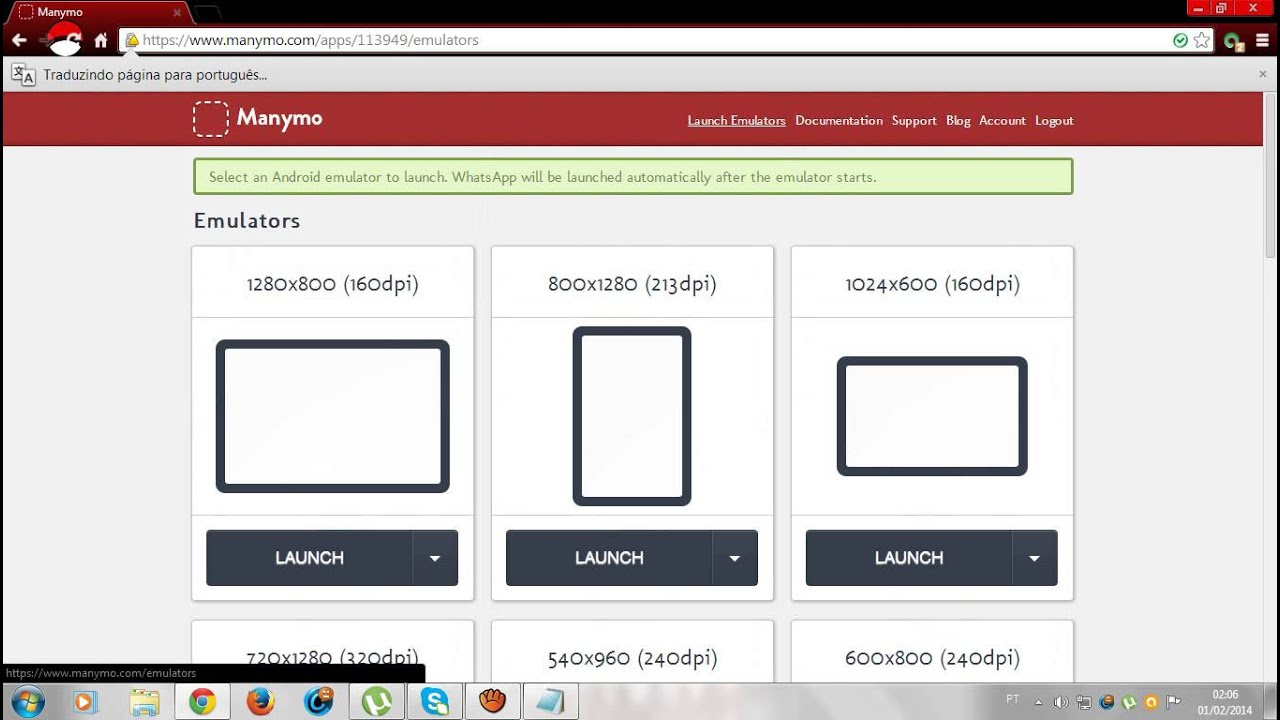1280x720 pixels.
Task: Launch the 800x1280 (213dpi) emulator
Action: point(609,558)
